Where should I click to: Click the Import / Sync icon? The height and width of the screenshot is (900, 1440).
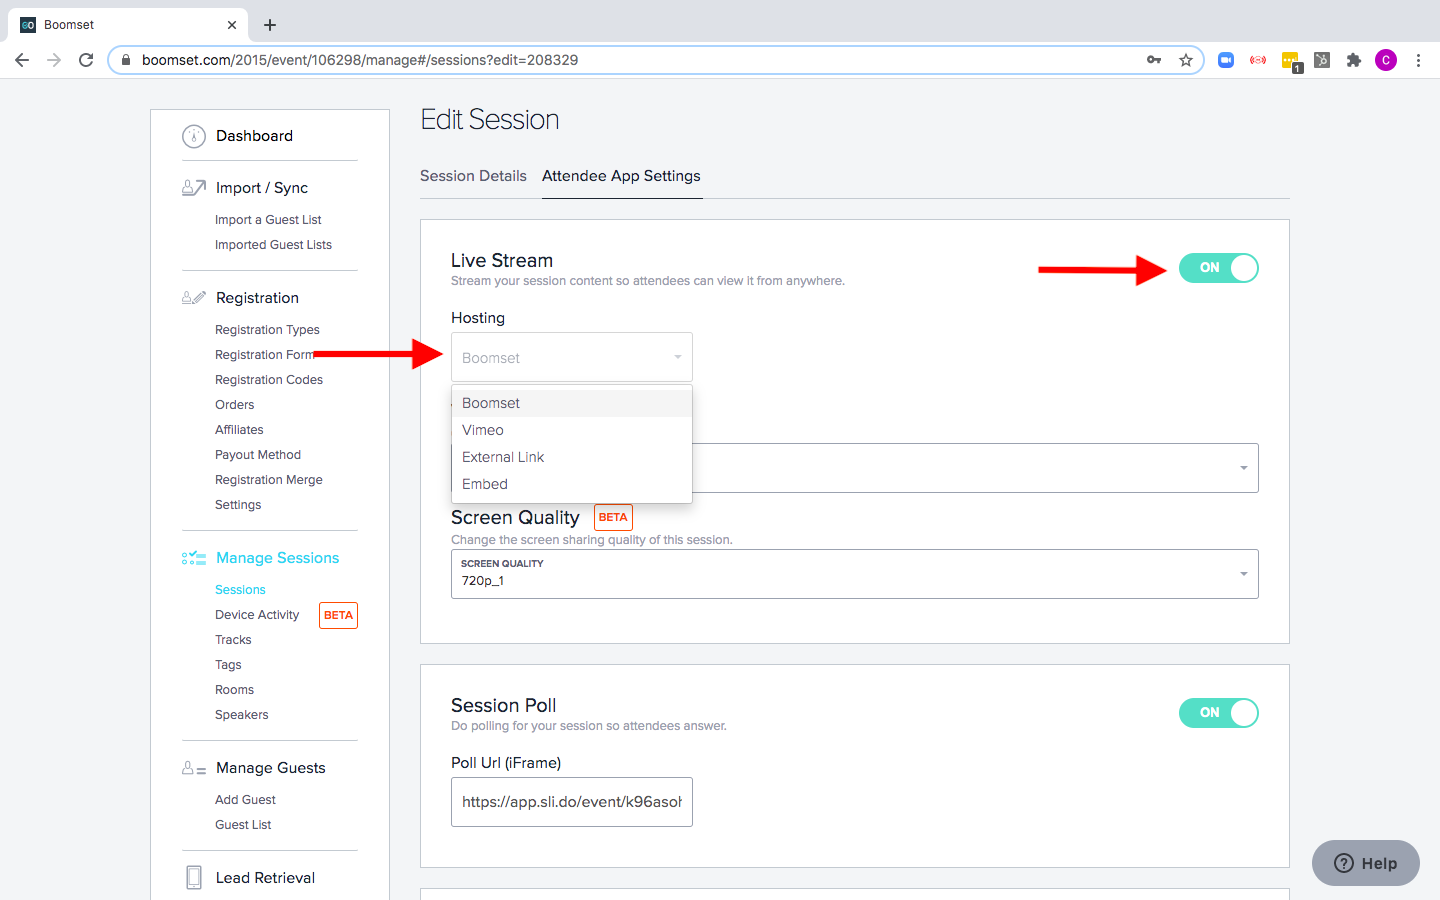click(x=194, y=187)
